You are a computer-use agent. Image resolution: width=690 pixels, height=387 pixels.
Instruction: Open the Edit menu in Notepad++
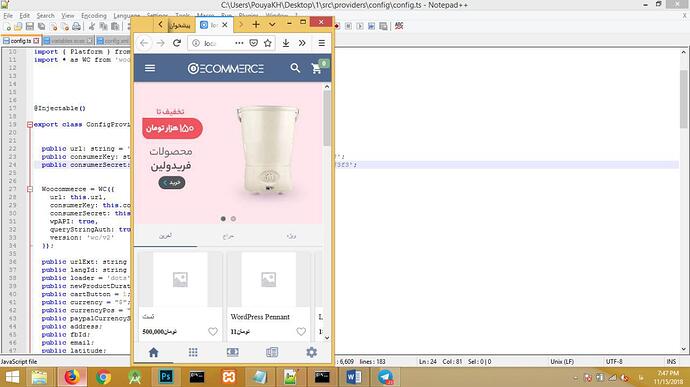pyautogui.click(x=25, y=15)
